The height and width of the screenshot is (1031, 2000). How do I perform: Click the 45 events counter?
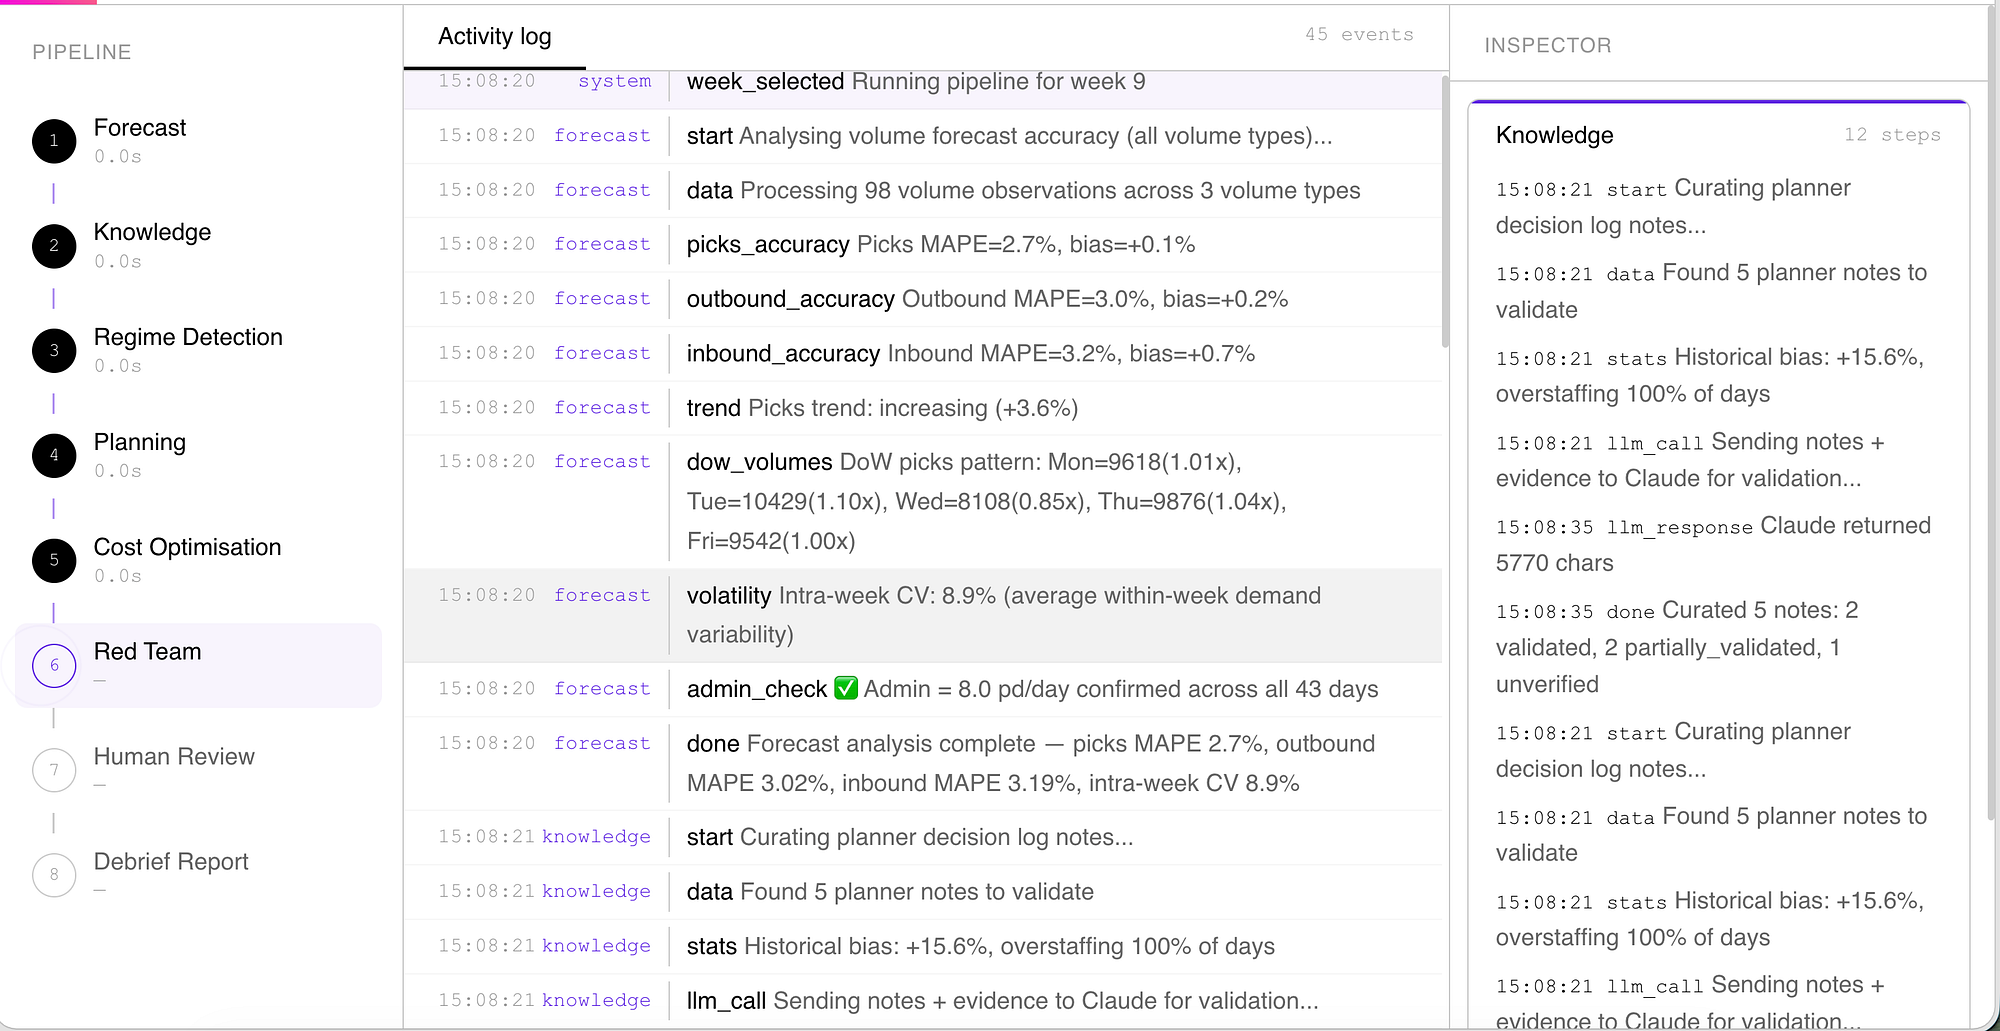coord(1359,35)
